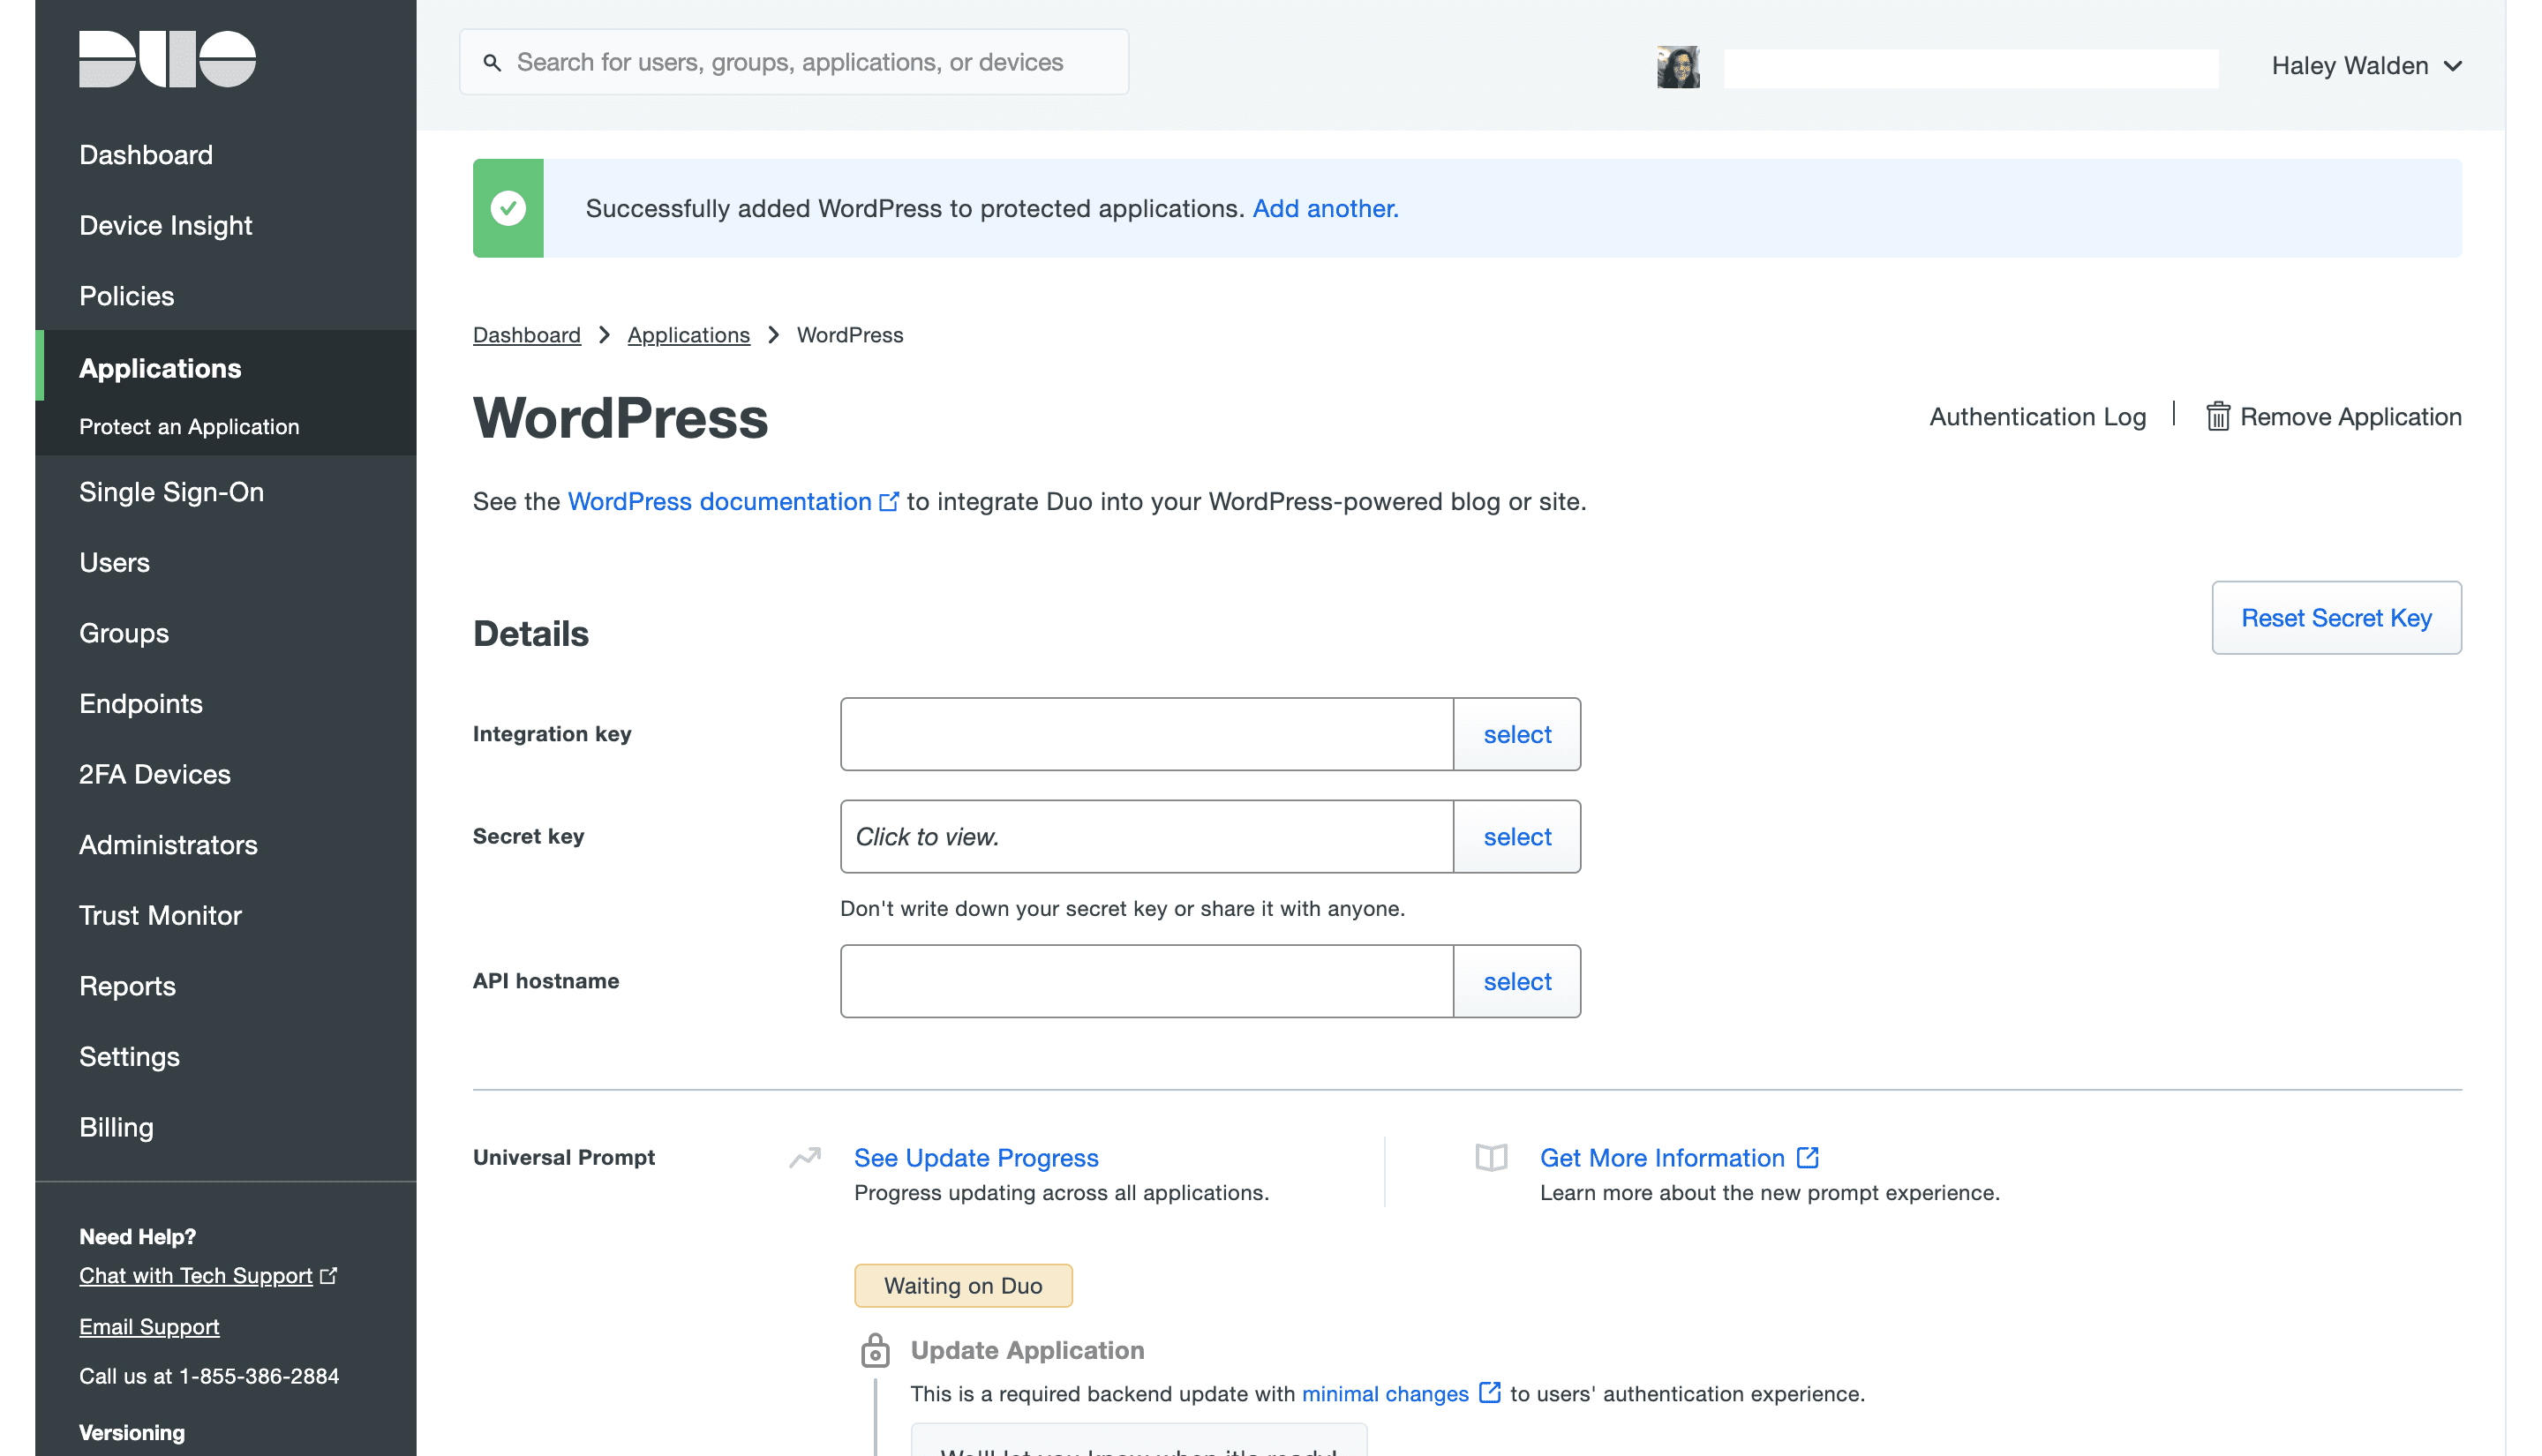2542x1456 pixels.
Task: Click the Universal Prompt trend arrow icon
Action: [804, 1157]
